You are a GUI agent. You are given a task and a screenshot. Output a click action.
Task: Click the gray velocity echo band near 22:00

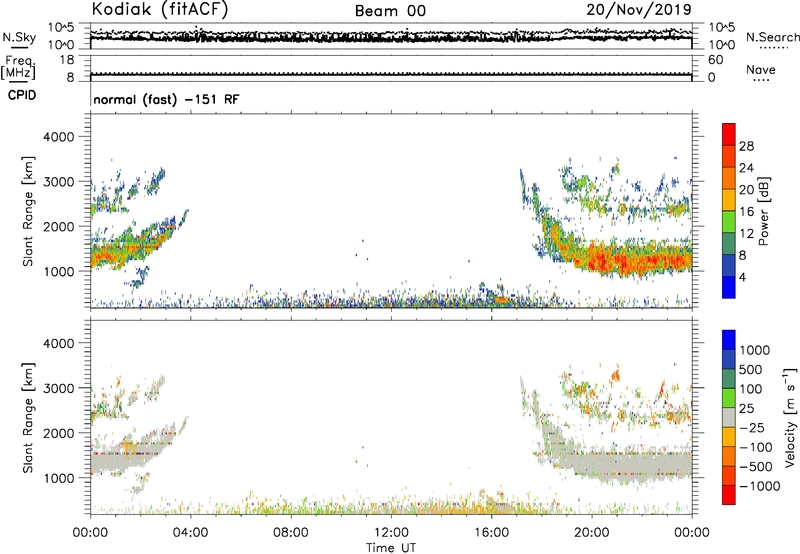tap(641, 464)
